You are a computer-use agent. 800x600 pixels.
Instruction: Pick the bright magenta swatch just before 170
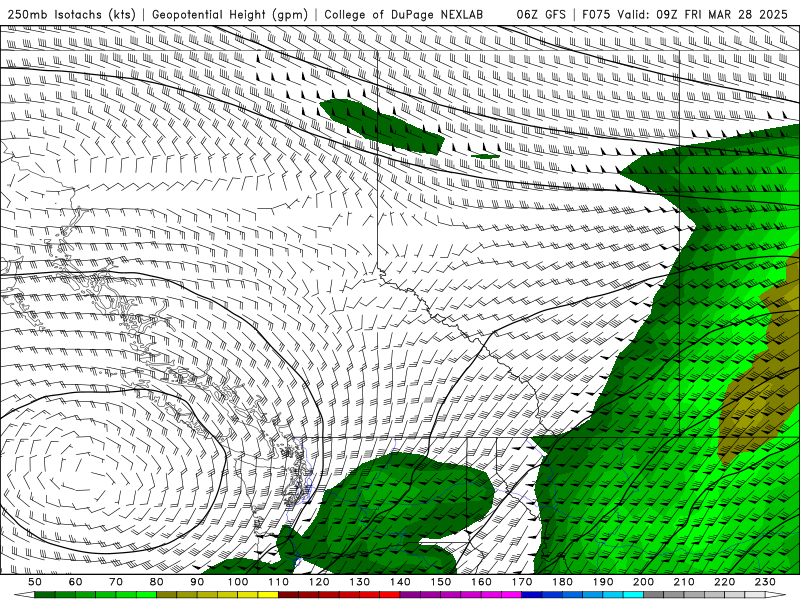coord(511,595)
